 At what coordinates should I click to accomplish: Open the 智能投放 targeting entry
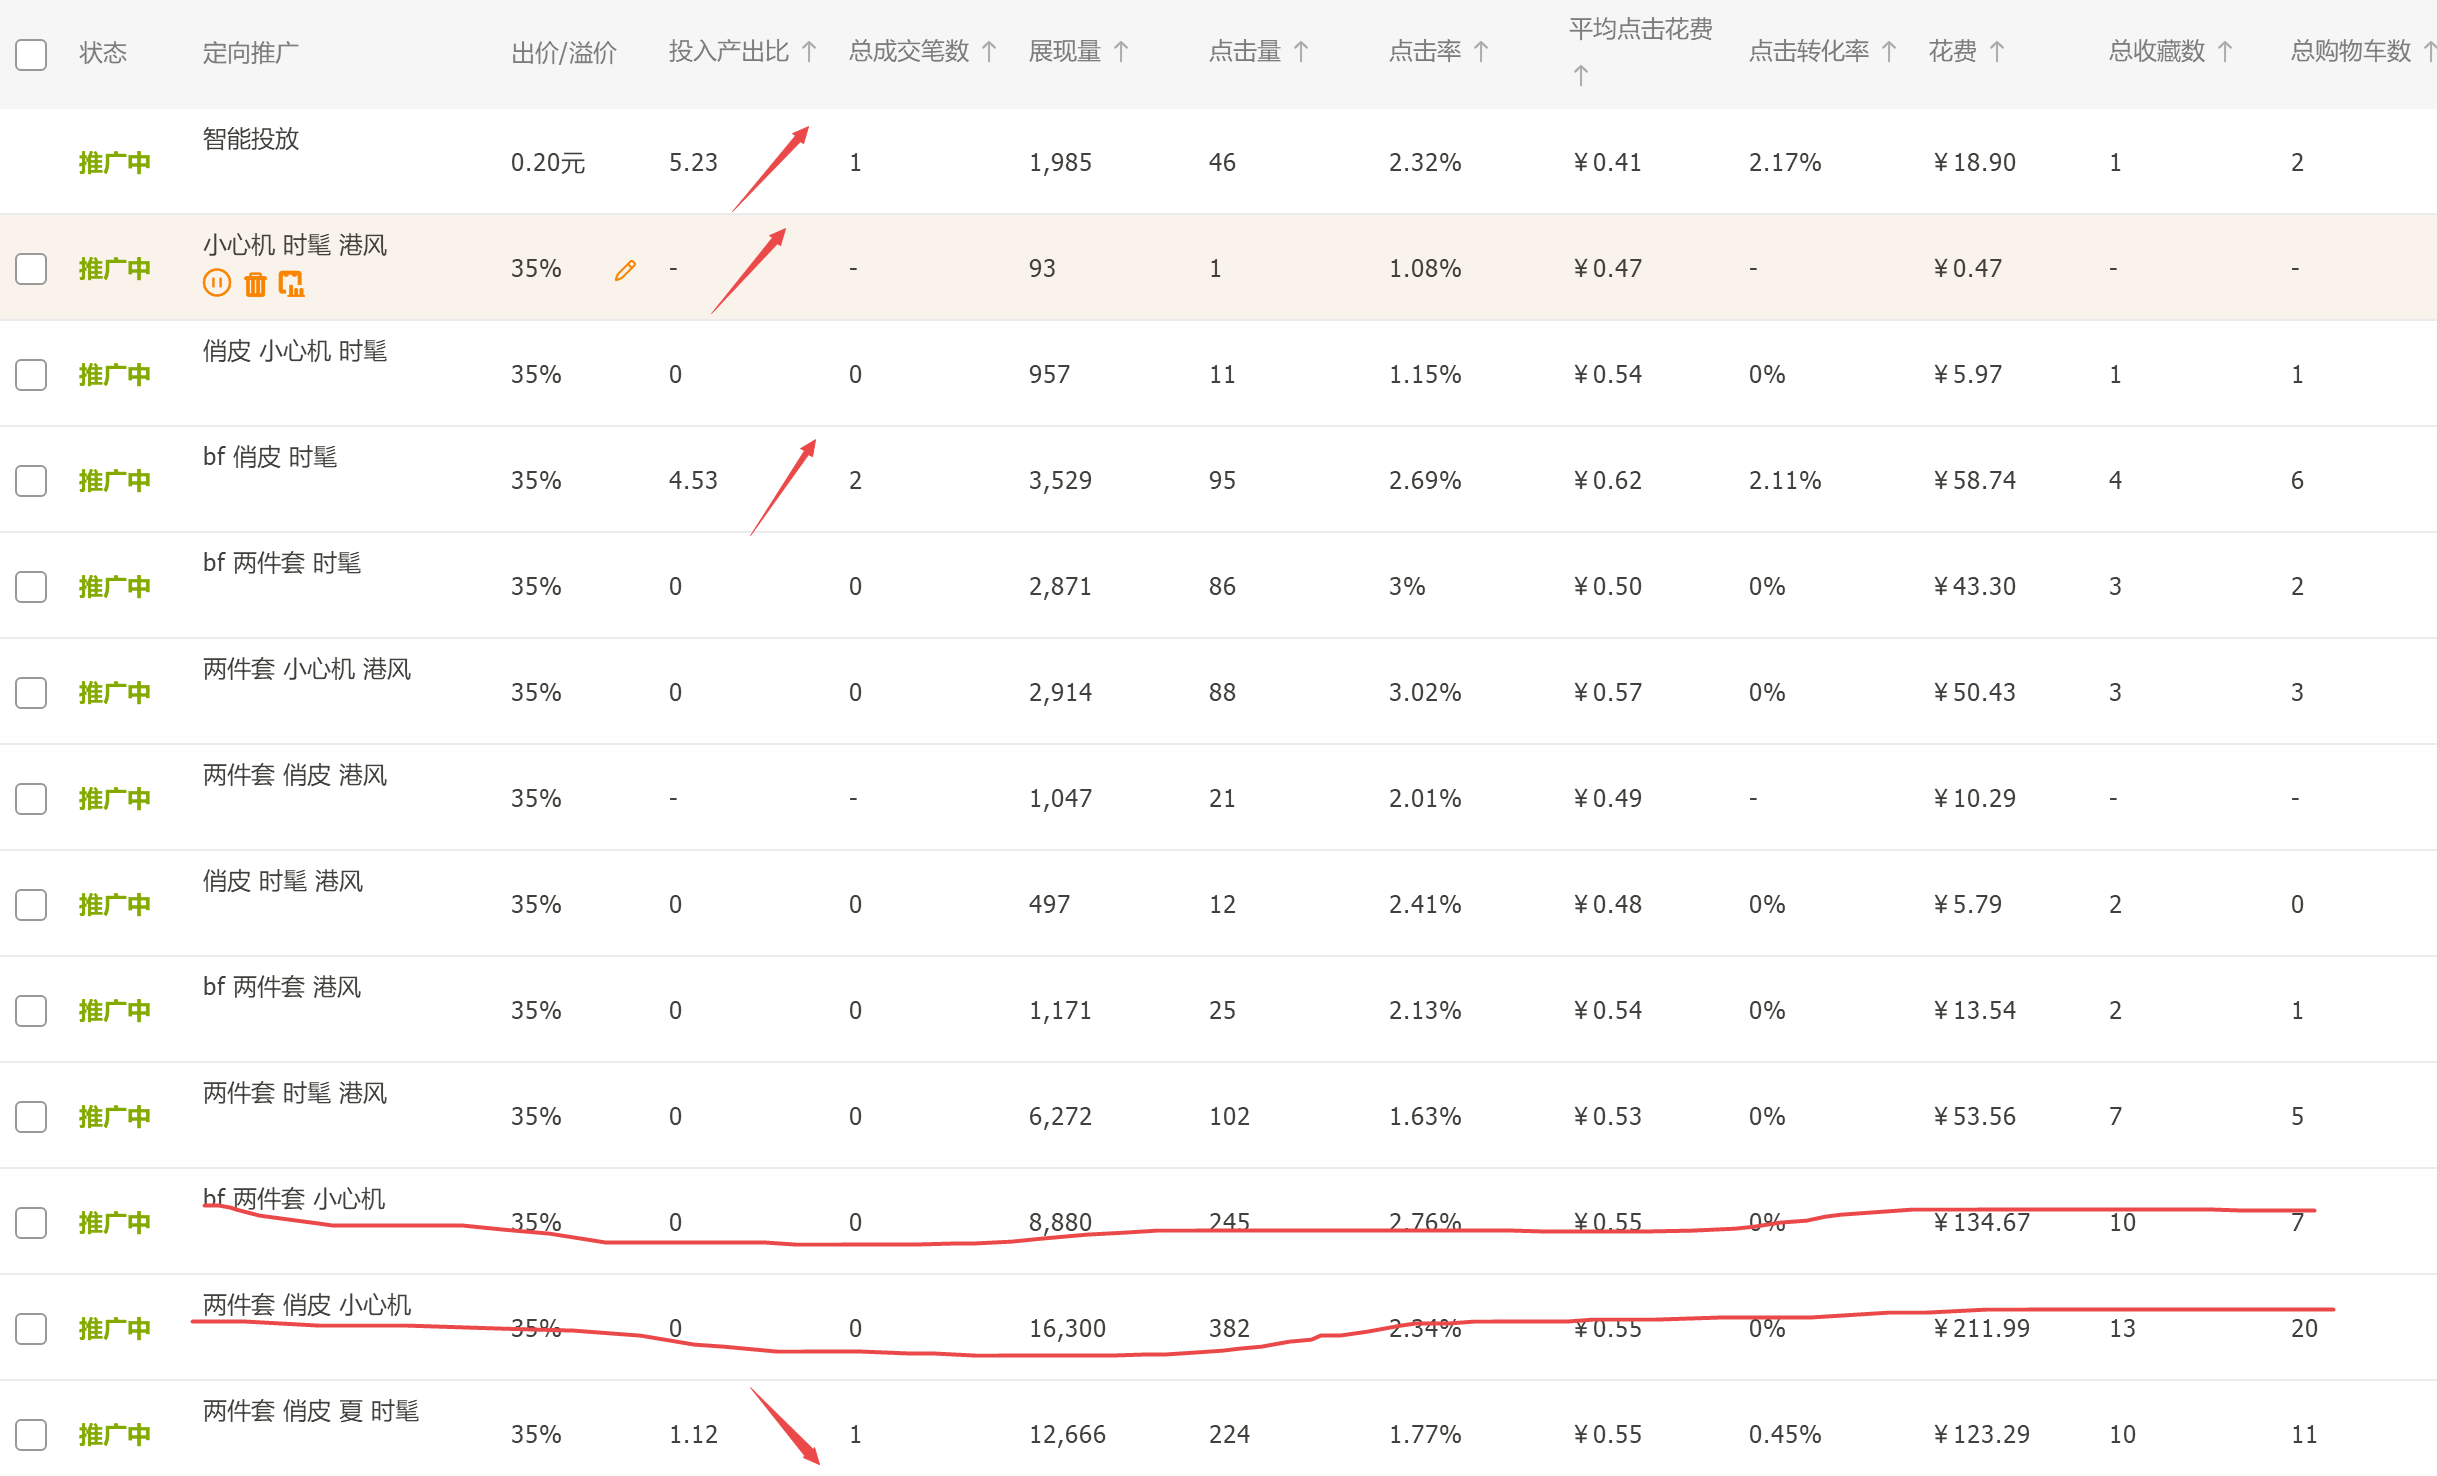tap(251, 139)
